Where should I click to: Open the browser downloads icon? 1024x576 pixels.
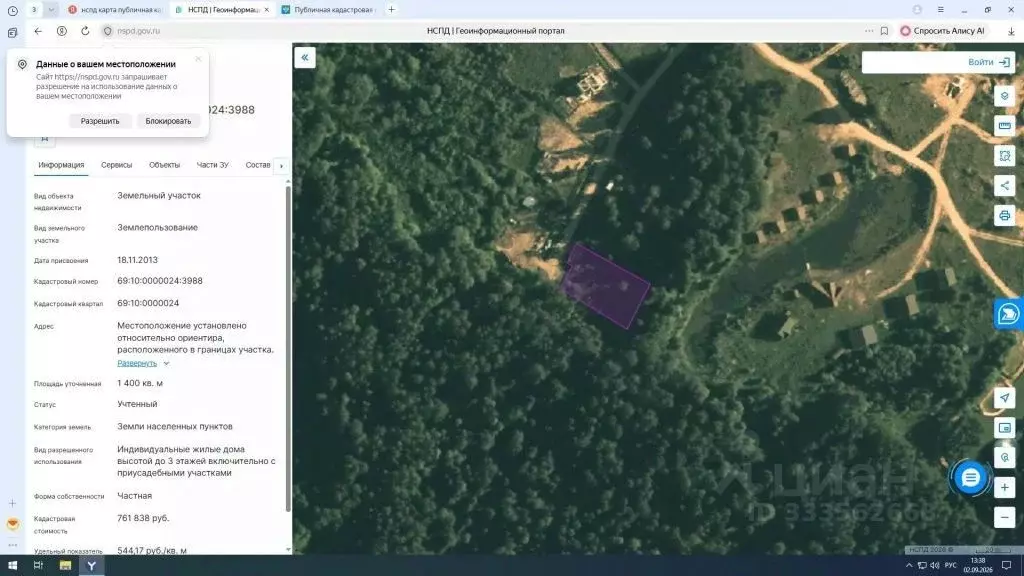1011,31
